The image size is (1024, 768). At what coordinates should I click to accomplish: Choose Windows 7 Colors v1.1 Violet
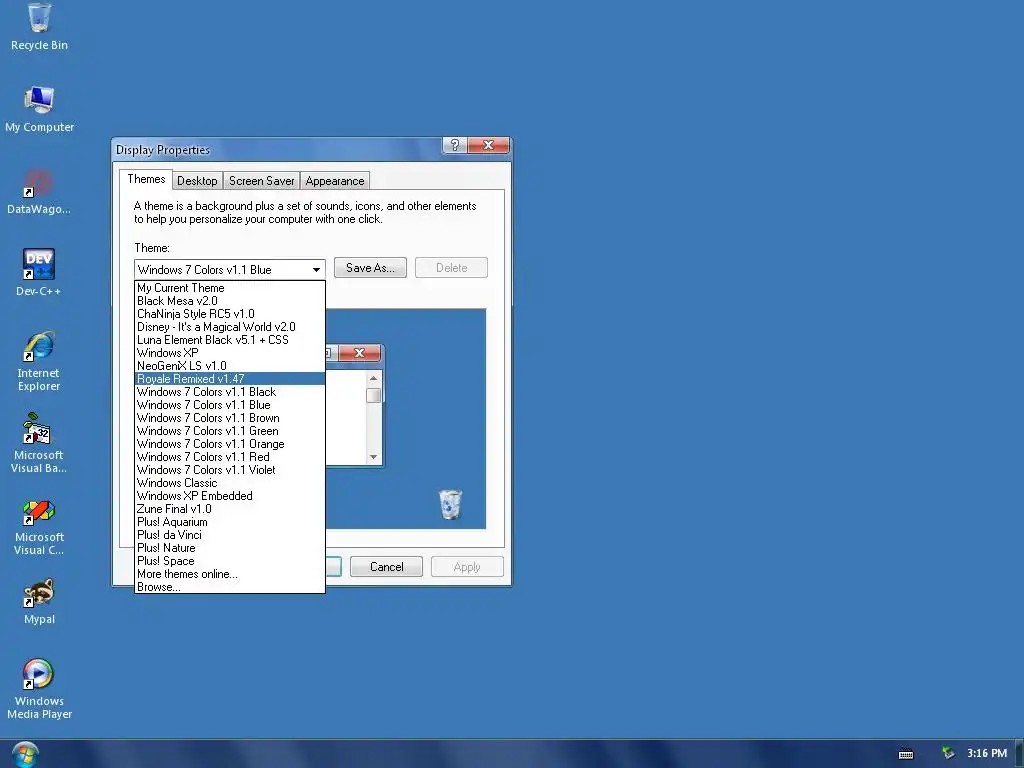pyautogui.click(x=230, y=470)
